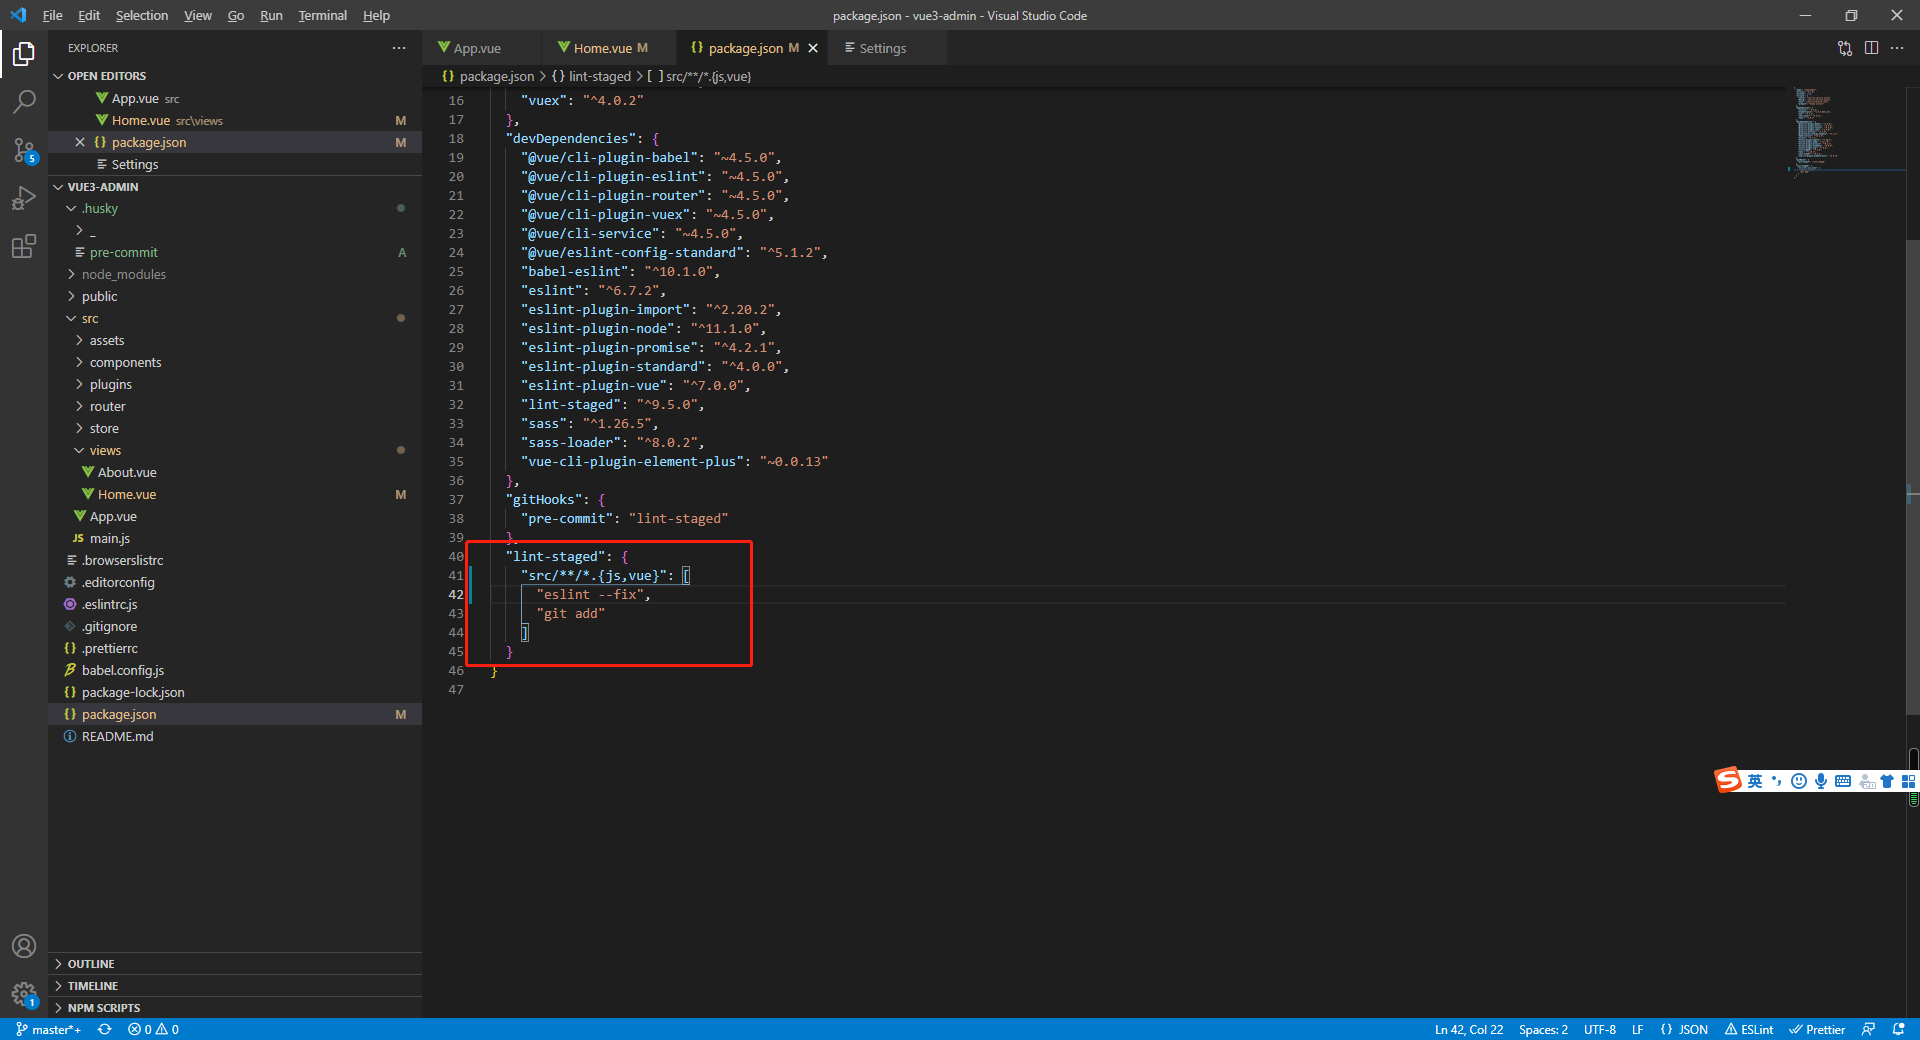Open the Help menu
The image size is (1920, 1040).
(x=376, y=15)
